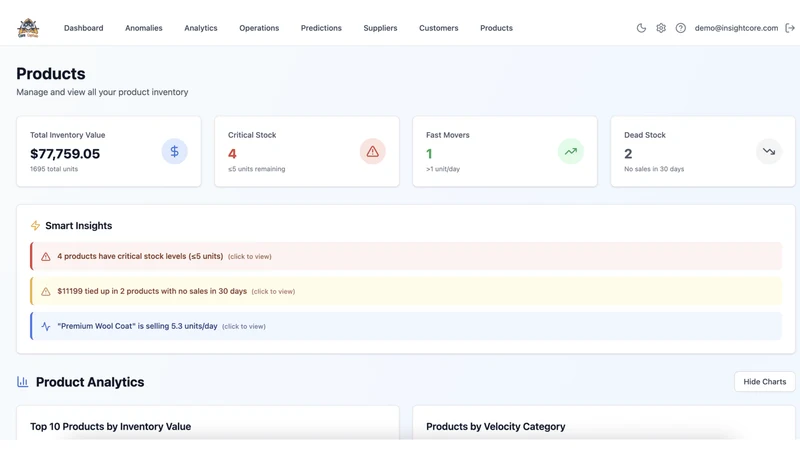Hide the charts with Hide Charts button

tap(764, 382)
